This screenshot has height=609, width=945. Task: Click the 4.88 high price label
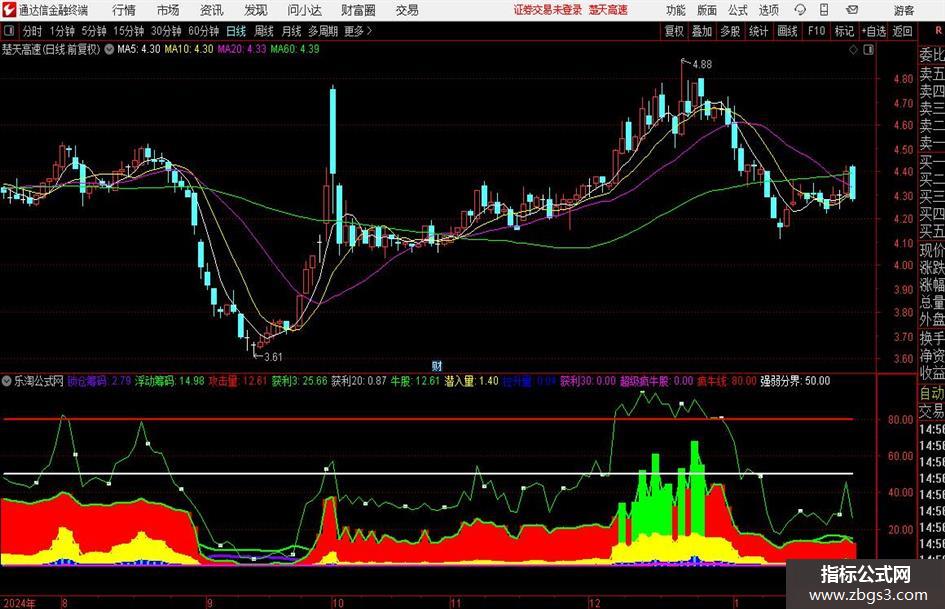coord(702,65)
